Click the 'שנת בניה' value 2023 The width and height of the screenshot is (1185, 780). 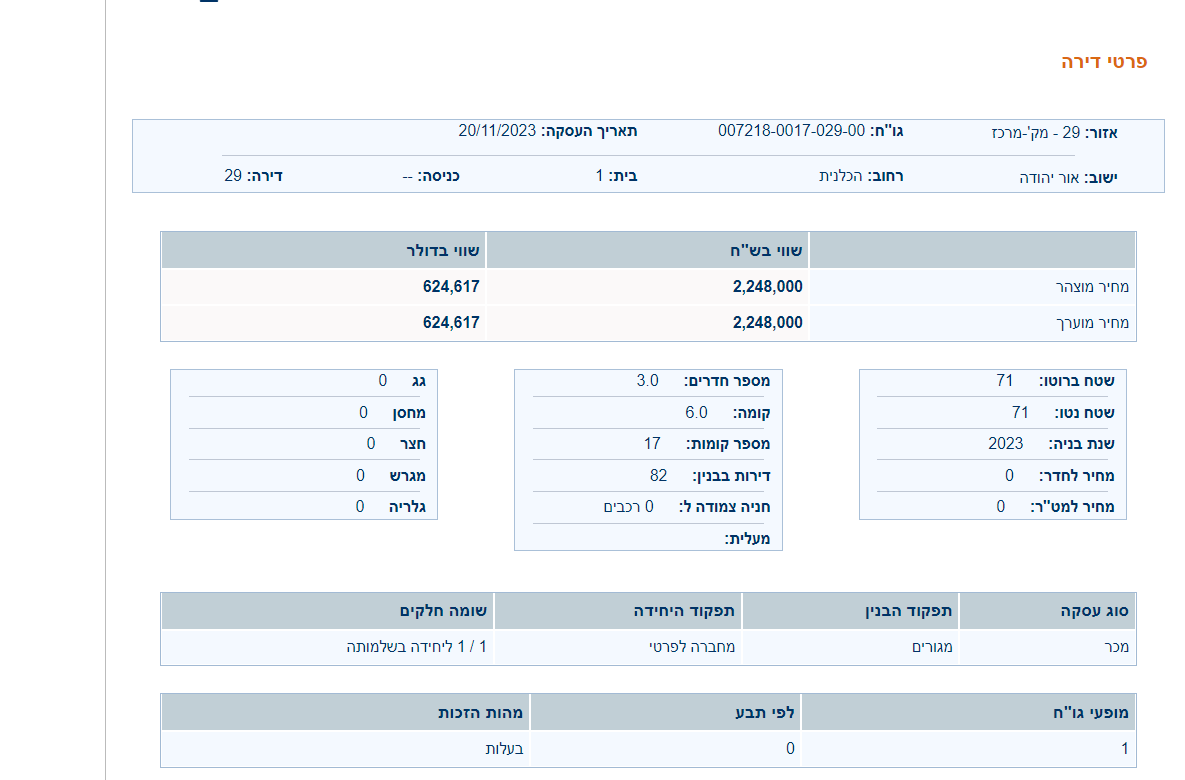[x=1005, y=444]
